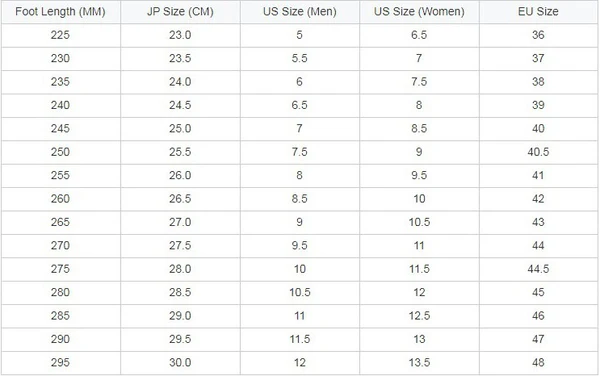600x376 pixels.
Task: Click the Foot Length (MM) column header
Action: [60, 11]
